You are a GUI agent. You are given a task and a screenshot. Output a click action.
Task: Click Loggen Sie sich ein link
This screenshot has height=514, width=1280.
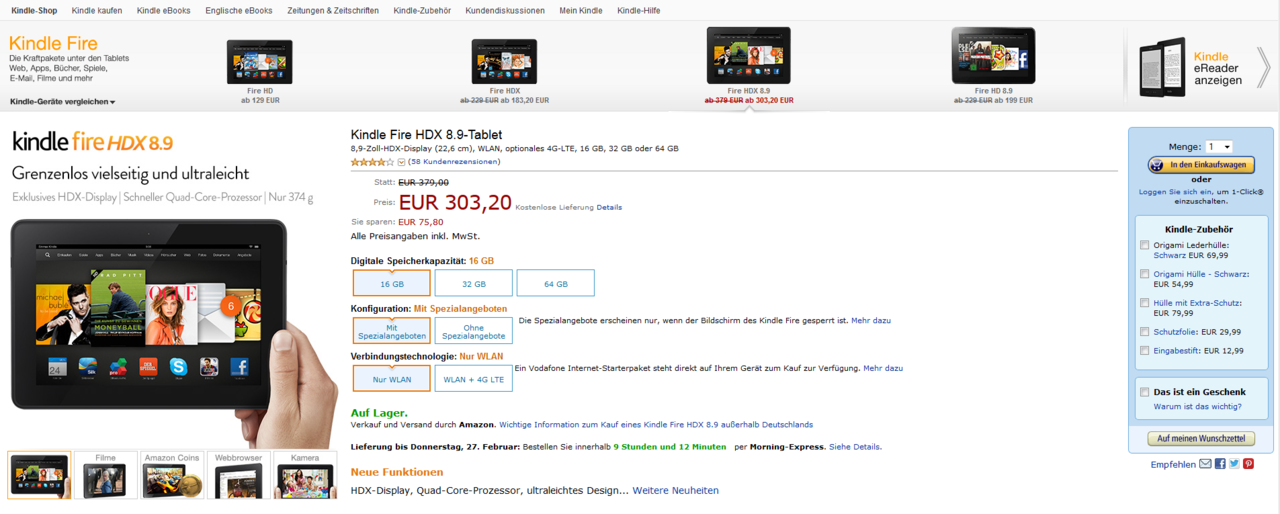1176,191
